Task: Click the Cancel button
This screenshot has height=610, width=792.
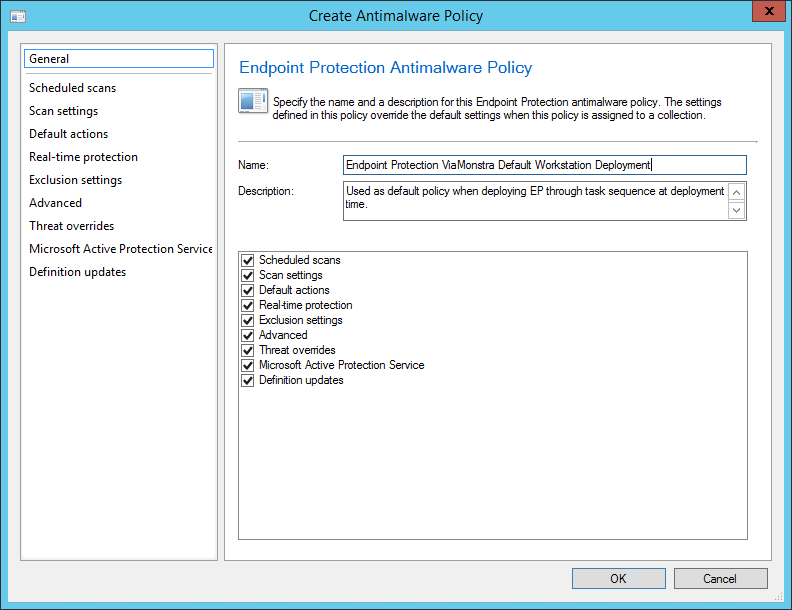Action: point(720,579)
